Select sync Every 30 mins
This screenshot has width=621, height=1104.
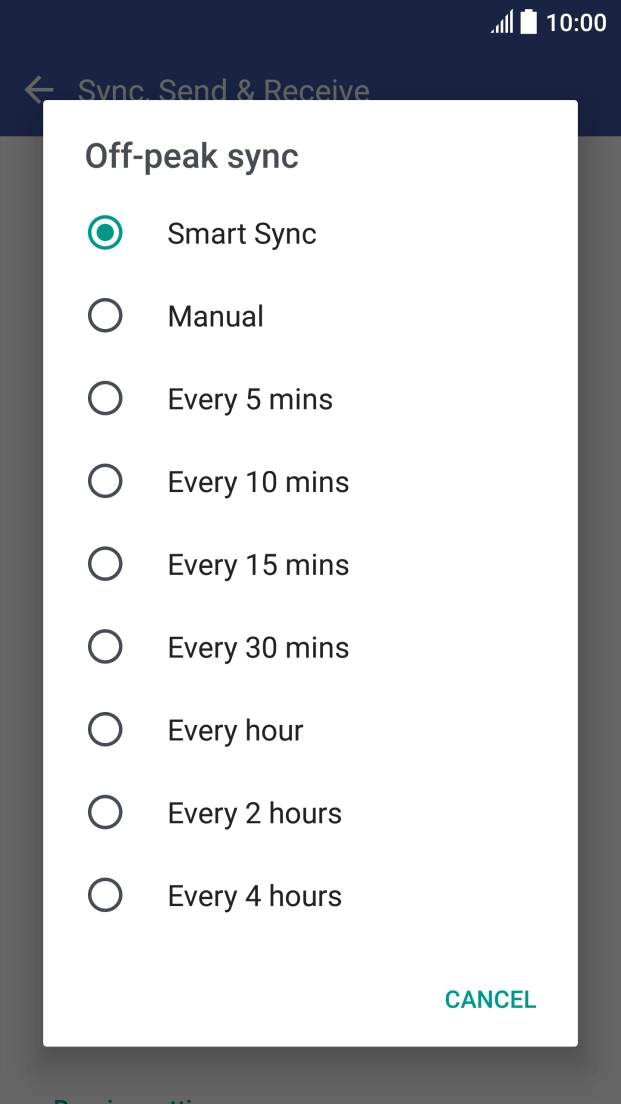[105, 646]
